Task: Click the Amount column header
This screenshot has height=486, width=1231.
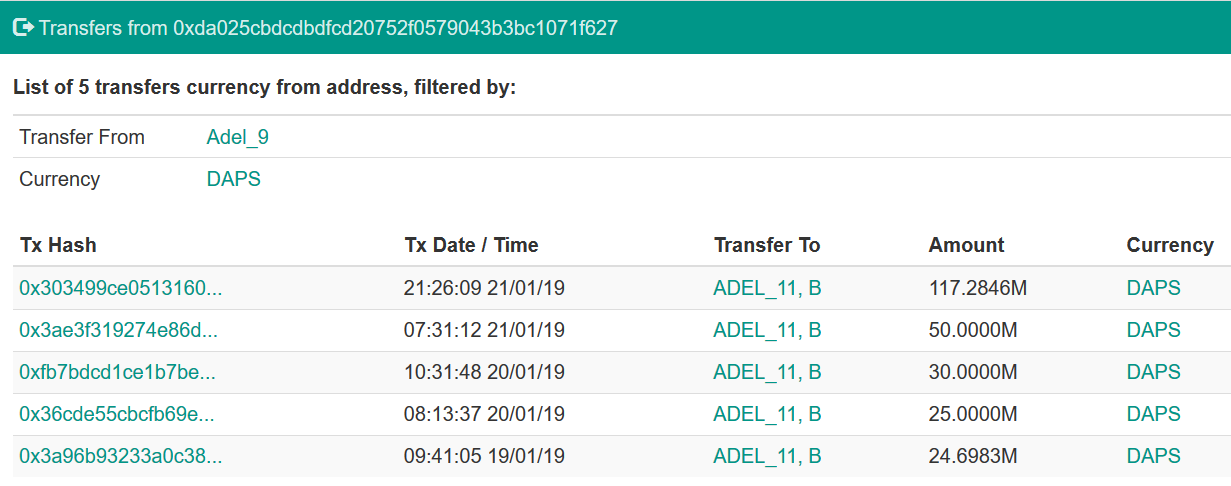Action: coord(966,245)
